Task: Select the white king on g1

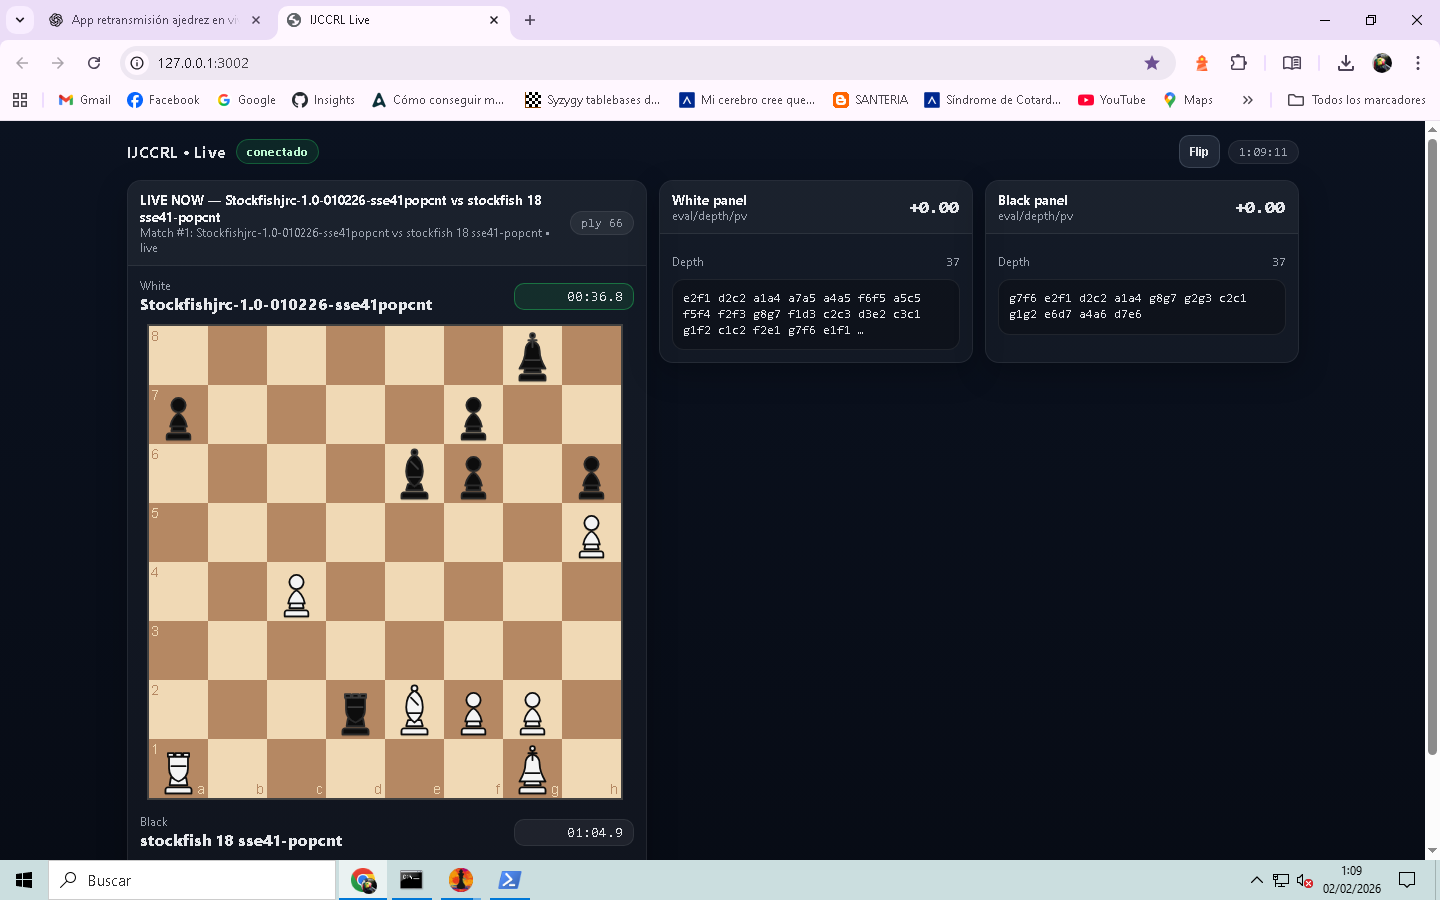Action: point(532,770)
